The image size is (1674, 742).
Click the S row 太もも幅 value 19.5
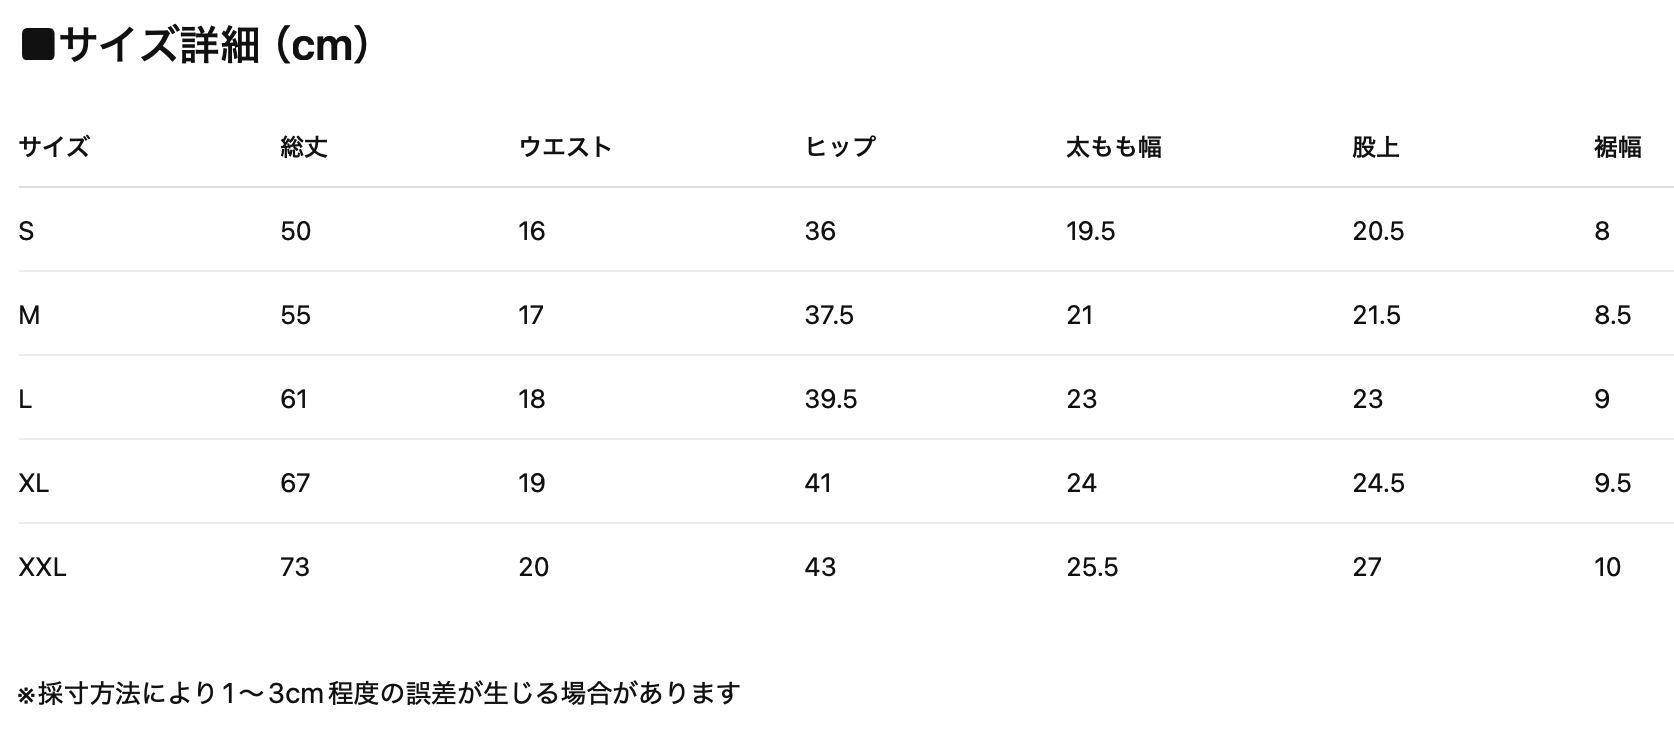[1090, 231]
